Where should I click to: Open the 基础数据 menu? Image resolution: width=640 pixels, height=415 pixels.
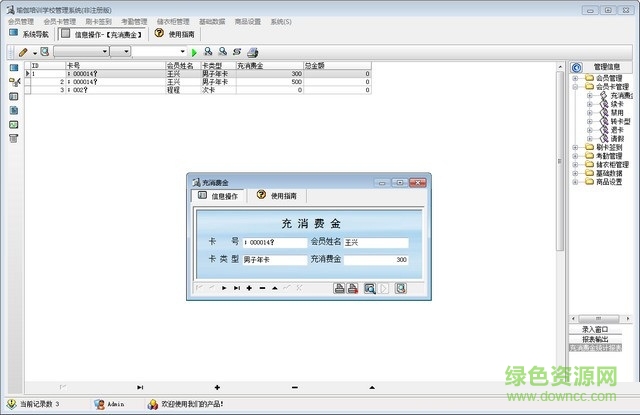point(212,22)
